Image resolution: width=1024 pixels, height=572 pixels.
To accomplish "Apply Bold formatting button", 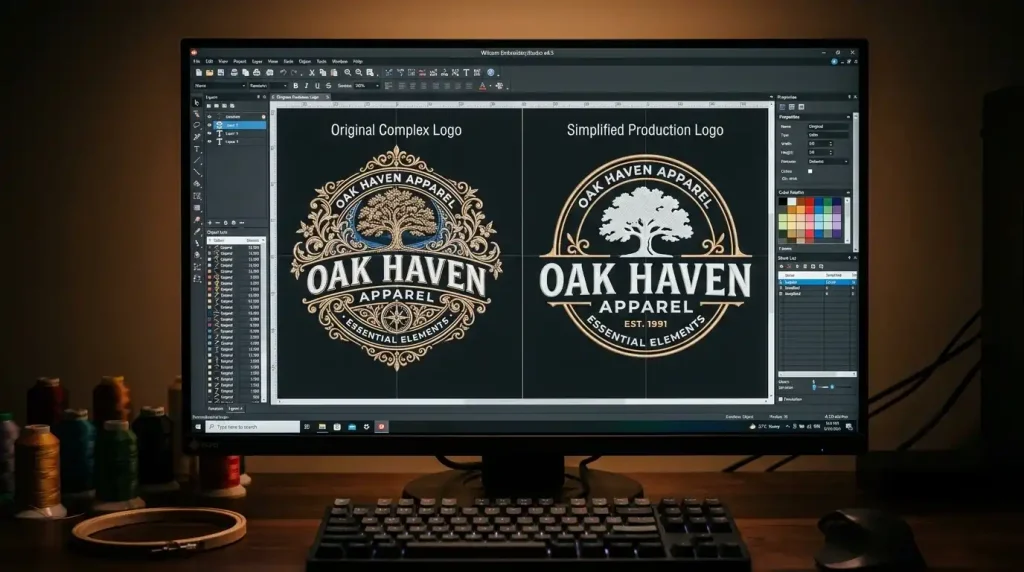I will 295,86.
